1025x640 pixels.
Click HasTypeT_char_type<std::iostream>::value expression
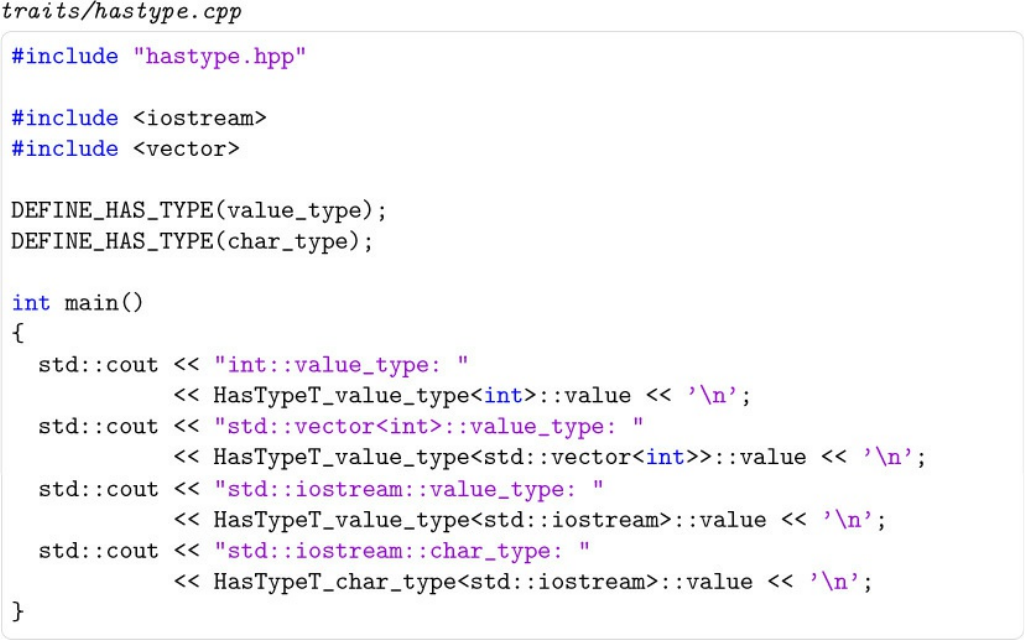coord(483,582)
